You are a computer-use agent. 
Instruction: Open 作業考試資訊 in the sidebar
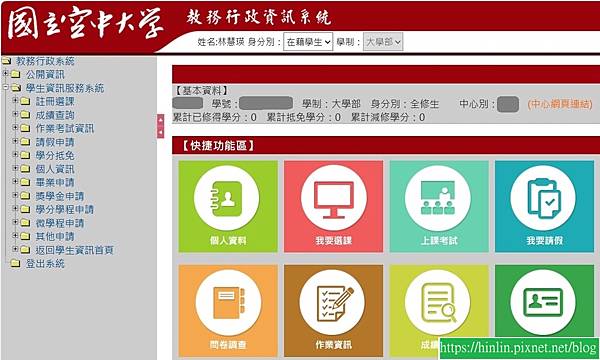(65, 128)
